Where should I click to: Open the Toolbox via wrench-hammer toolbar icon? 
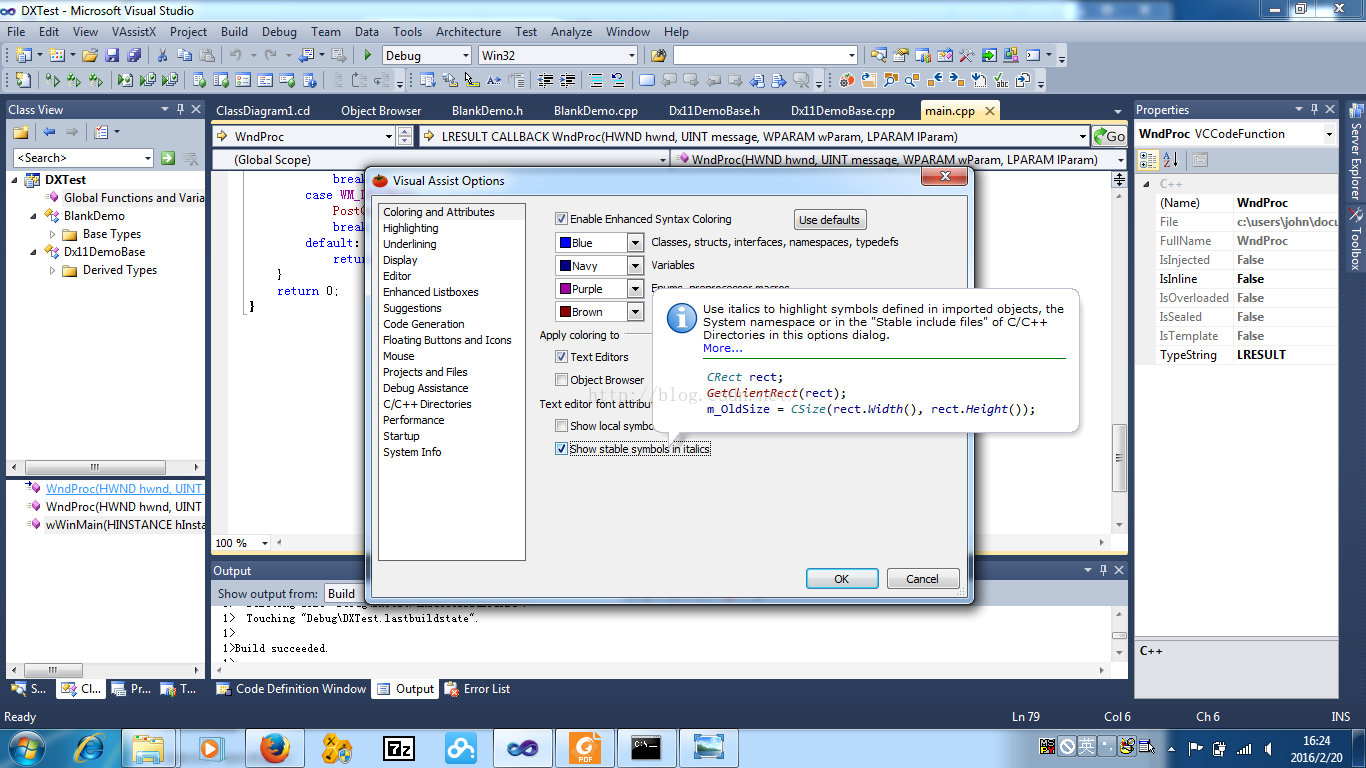tap(967, 55)
